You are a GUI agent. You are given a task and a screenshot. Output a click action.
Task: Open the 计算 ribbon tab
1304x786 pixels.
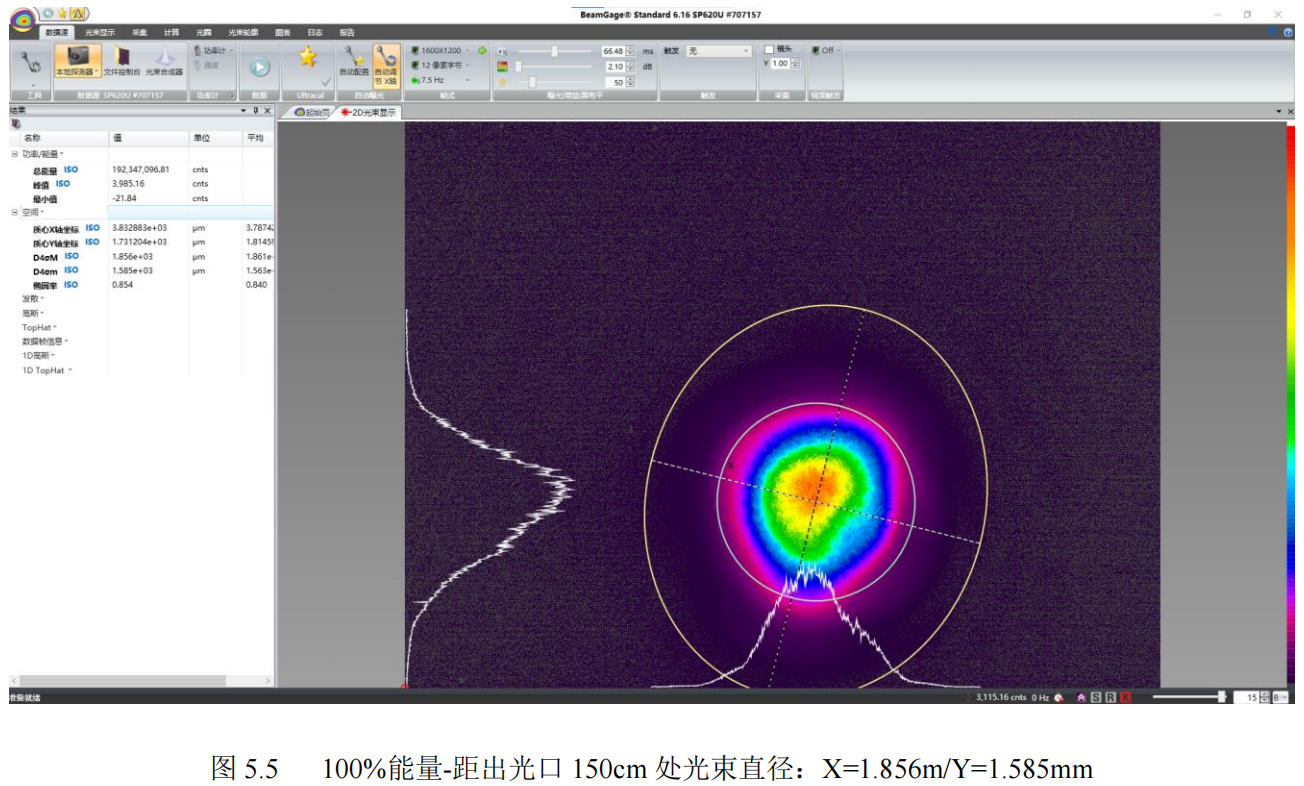pos(171,33)
